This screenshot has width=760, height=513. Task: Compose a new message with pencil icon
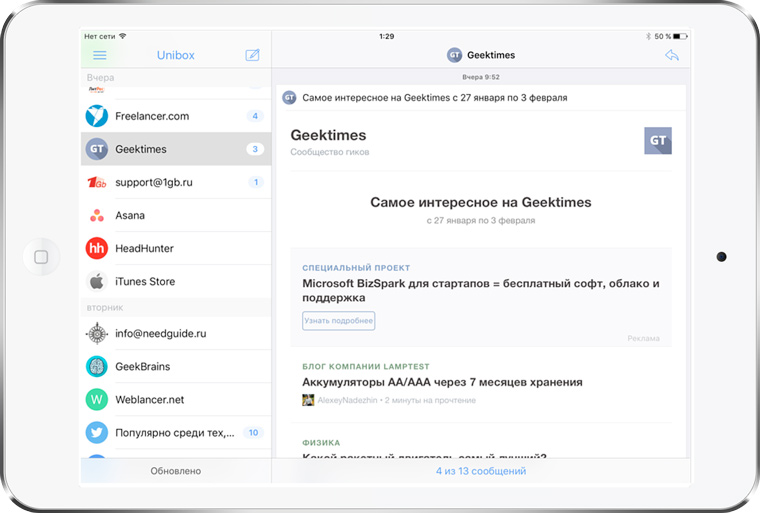pyautogui.click(x=252, y=55)
